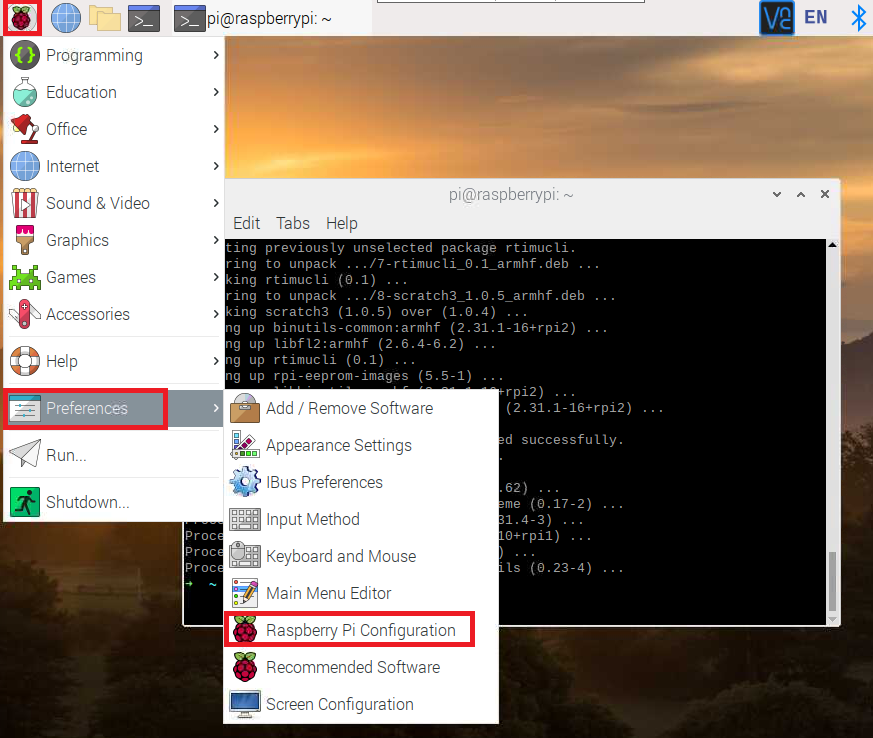
Task: Select Raspberry Pi Configuration menu entry
Action: click(x=361, y=630)
